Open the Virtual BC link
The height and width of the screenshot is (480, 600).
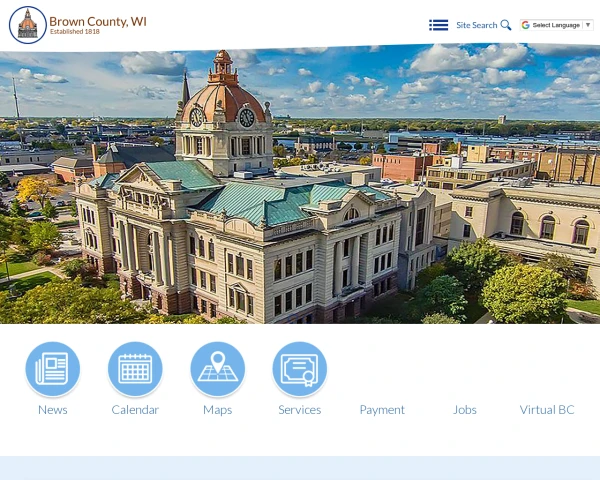547,410
